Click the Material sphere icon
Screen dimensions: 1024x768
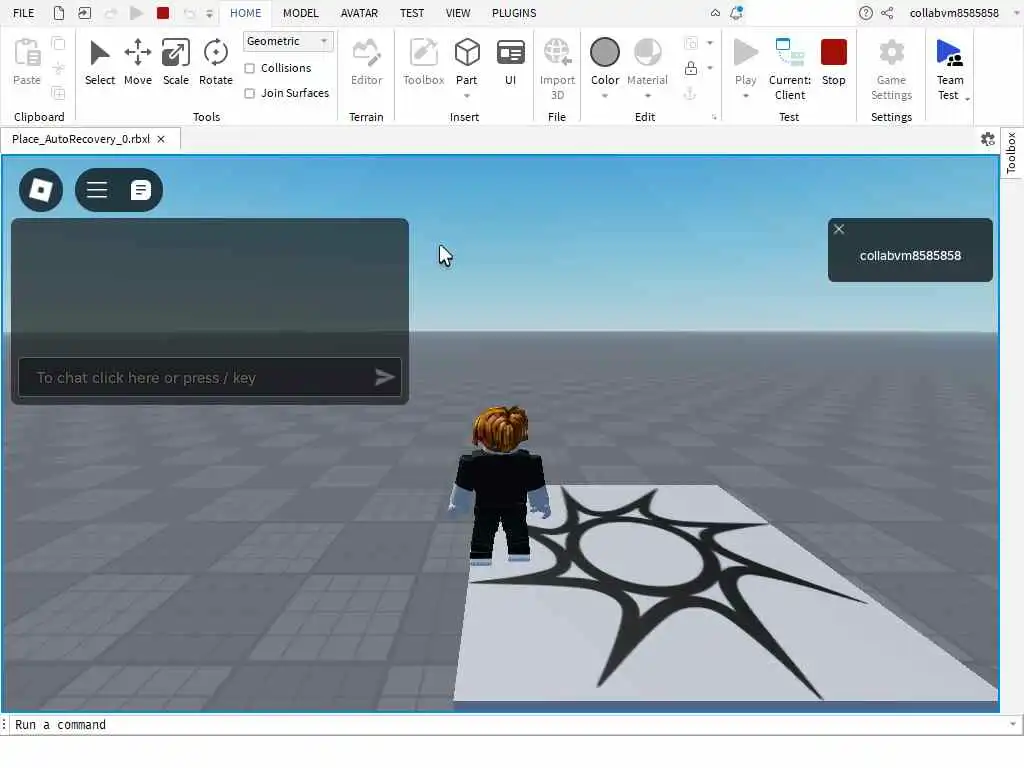[x=647, y=54]
